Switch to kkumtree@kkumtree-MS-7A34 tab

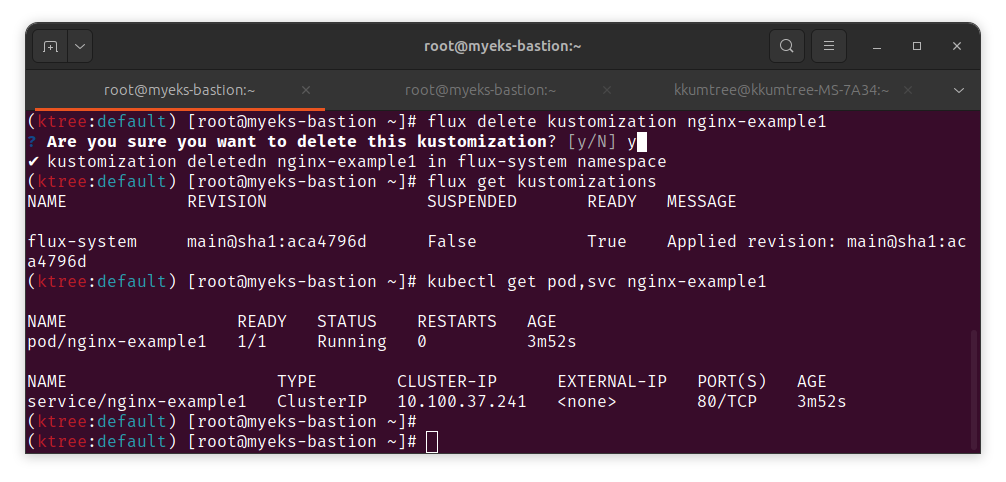tap(781, 90)
